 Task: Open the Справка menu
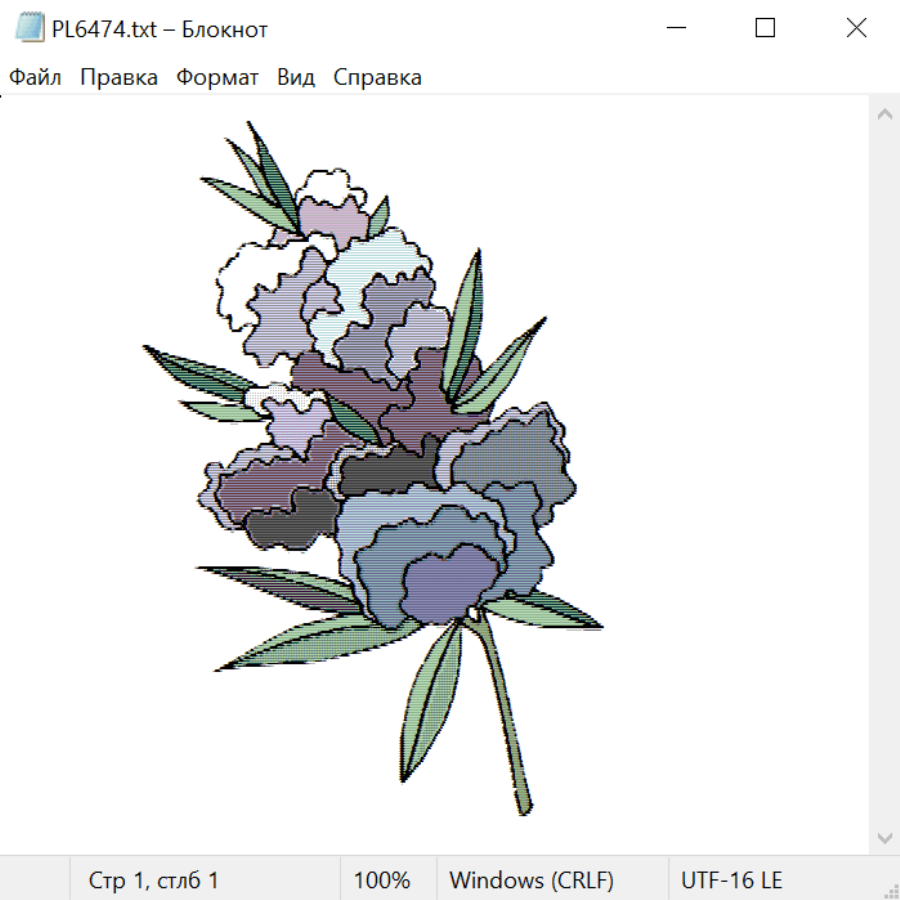377,77
